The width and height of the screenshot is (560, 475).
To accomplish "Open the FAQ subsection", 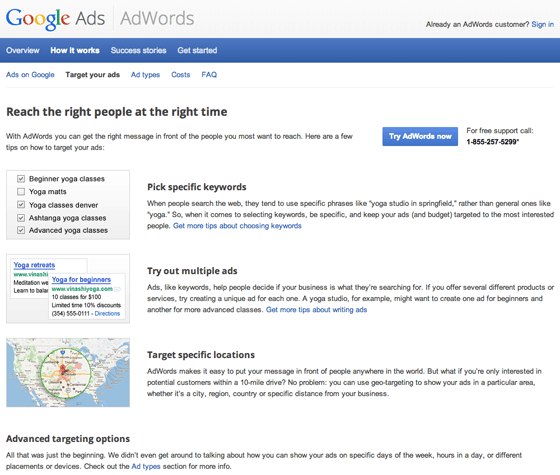I will [209, 75].
